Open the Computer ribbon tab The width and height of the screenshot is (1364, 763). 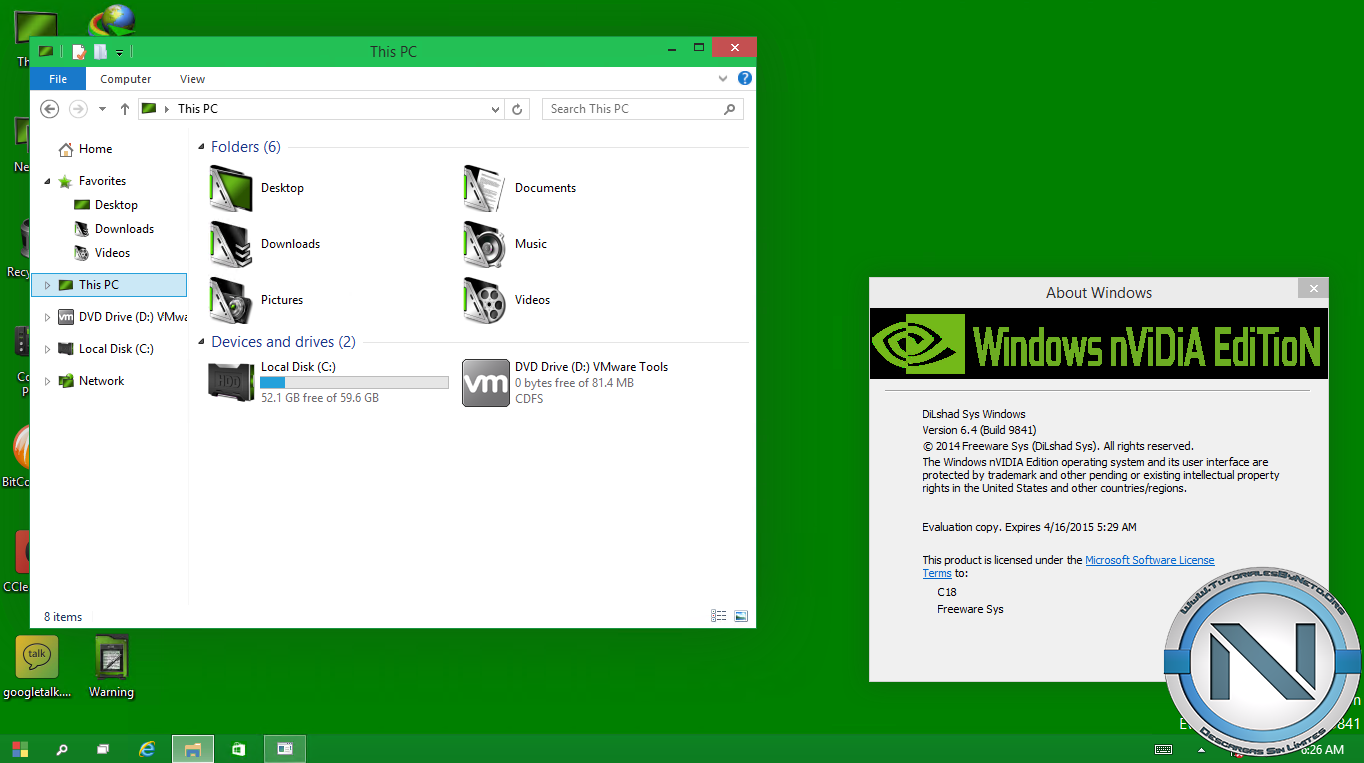126,79
